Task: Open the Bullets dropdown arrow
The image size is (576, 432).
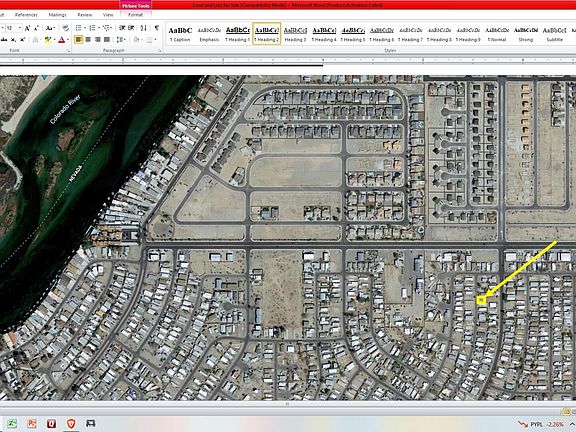Action: coord(84,28)
